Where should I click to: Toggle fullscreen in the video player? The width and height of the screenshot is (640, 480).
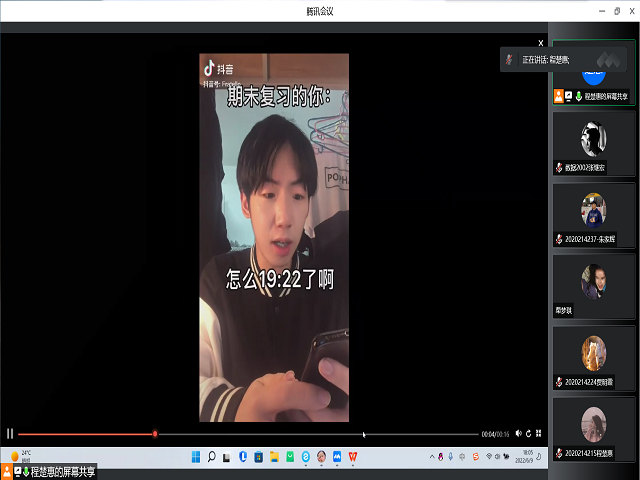tap(538, 433)
